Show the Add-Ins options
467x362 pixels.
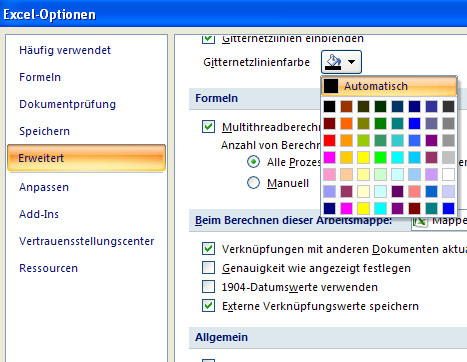(39, 214)
